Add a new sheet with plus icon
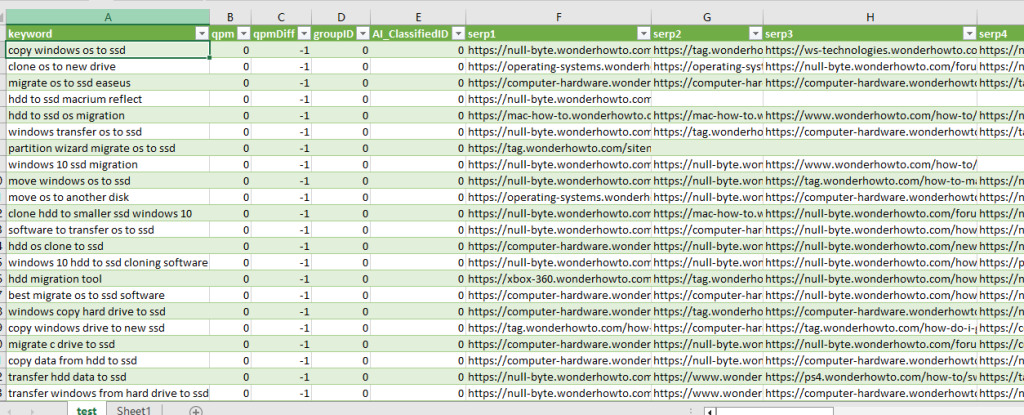1024x415 pixels. click(x=195, y=410)
